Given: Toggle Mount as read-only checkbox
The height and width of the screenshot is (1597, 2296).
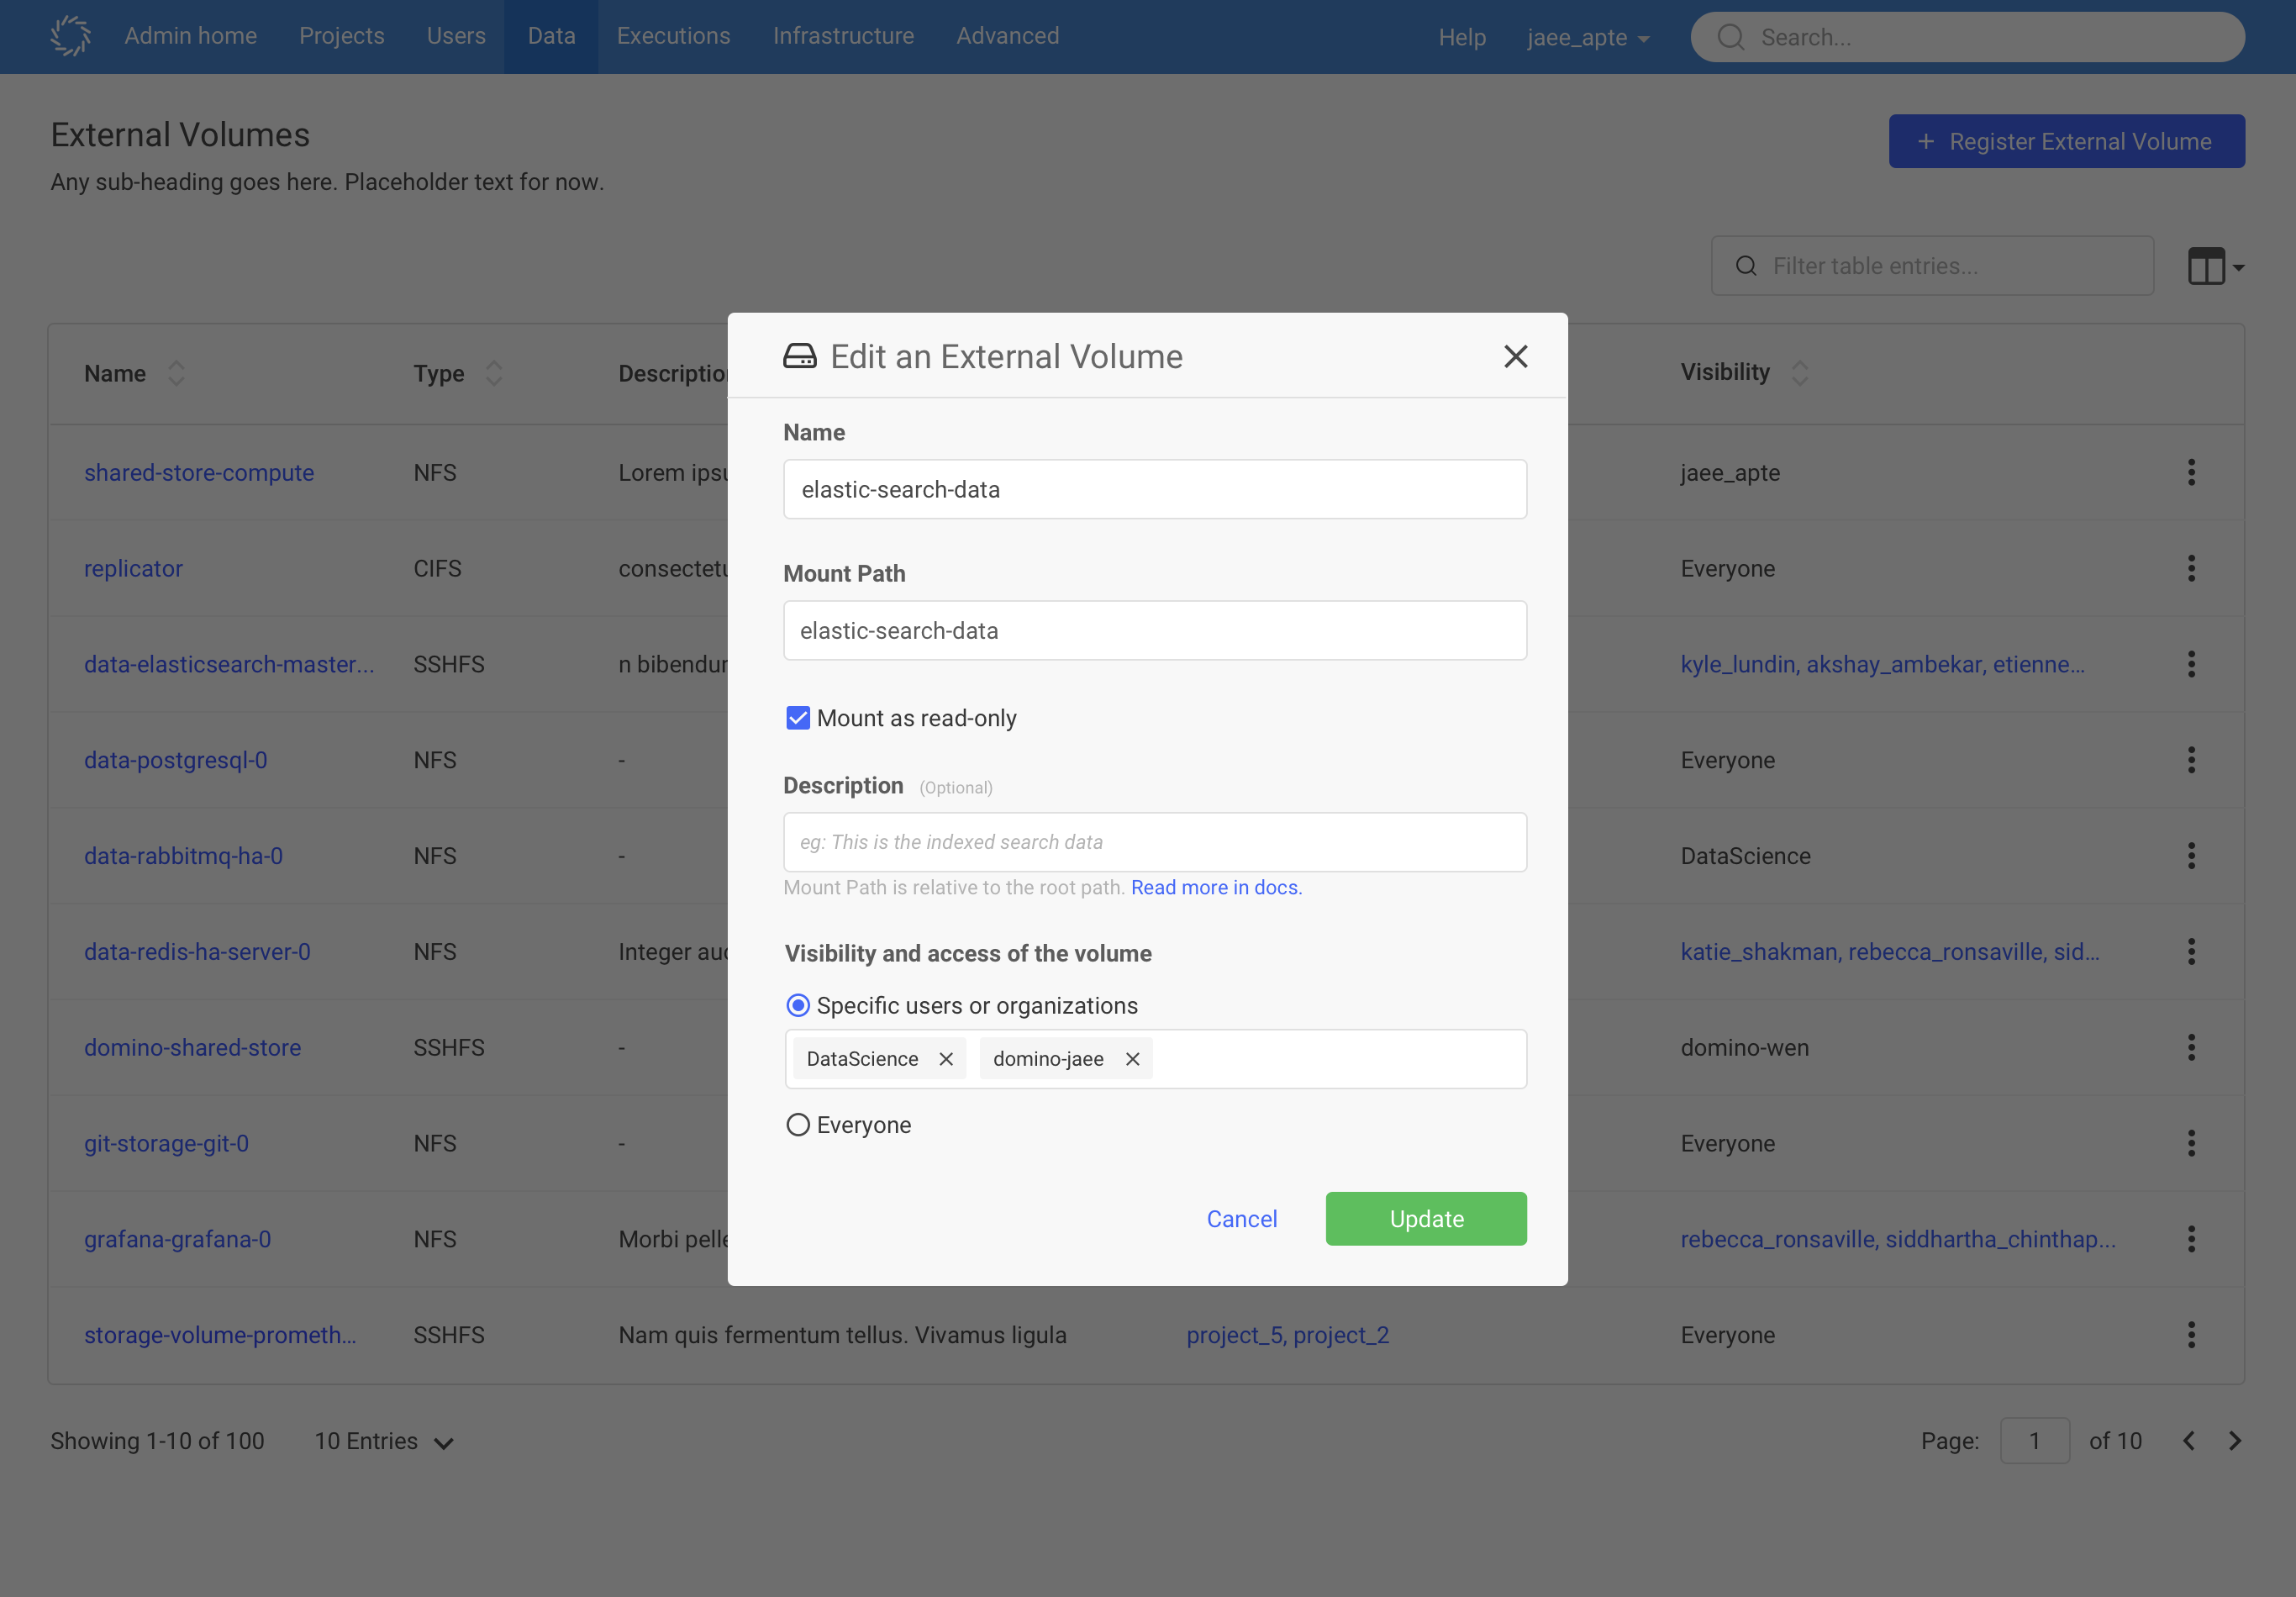Looking at the screenshot, I should (798, 718).
